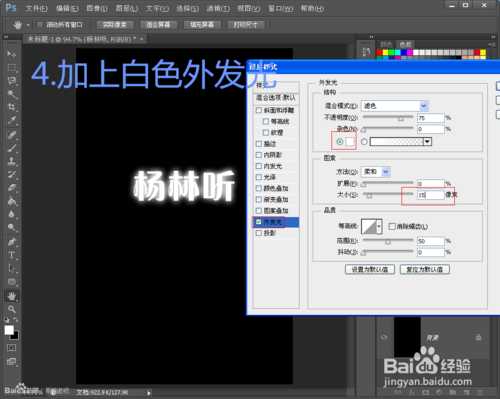Image resolution: width=500 pixels, height=399 pixels.
Task: Select the Lasso tool
Action: coord(12,81)
